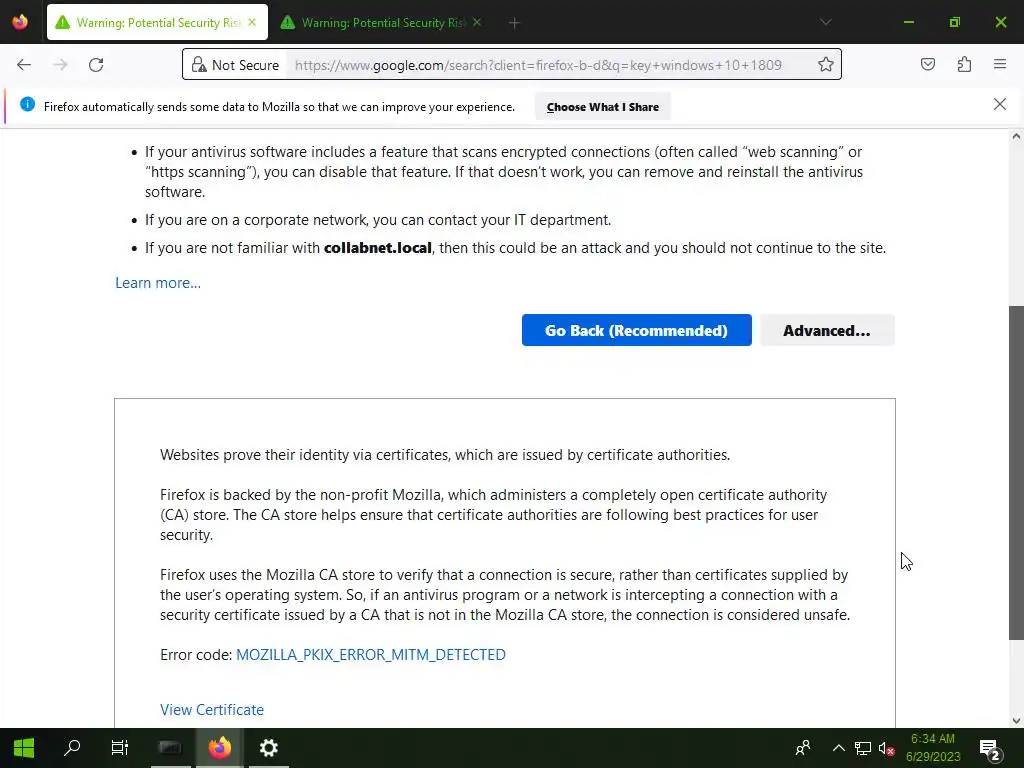1024x768 pixels.
Task: Dismiss the data sharing notification bar
Action: coord(1000,104)
